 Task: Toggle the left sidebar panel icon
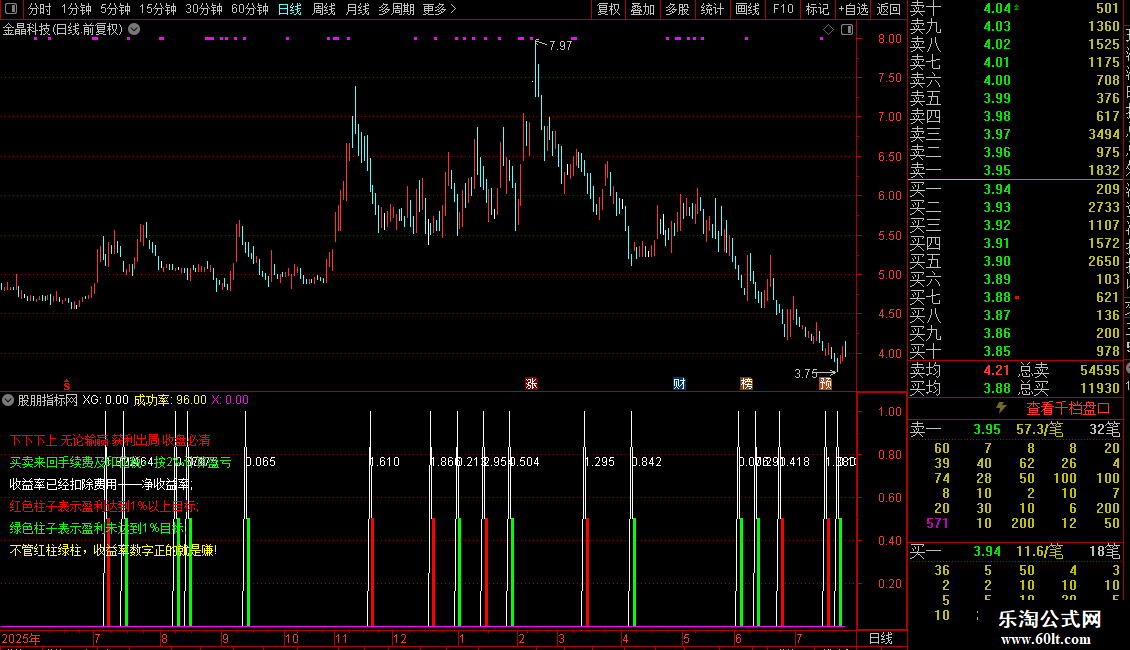pos(11,9)
